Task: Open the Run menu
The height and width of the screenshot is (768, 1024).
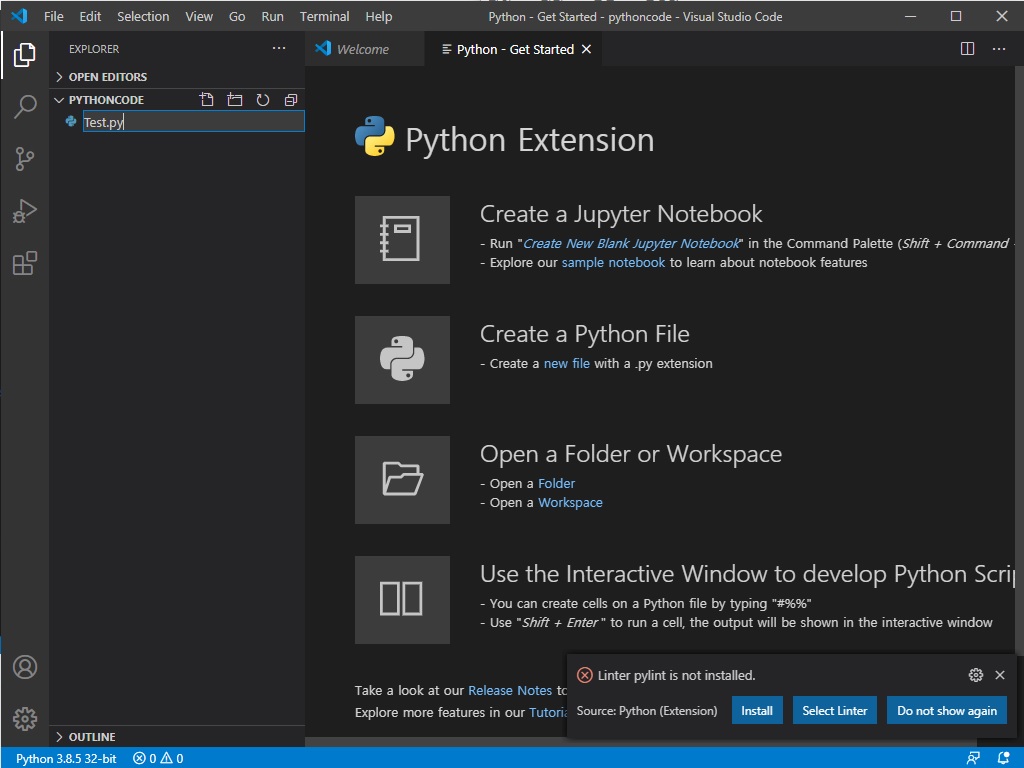Action: [x=272, y=16]
